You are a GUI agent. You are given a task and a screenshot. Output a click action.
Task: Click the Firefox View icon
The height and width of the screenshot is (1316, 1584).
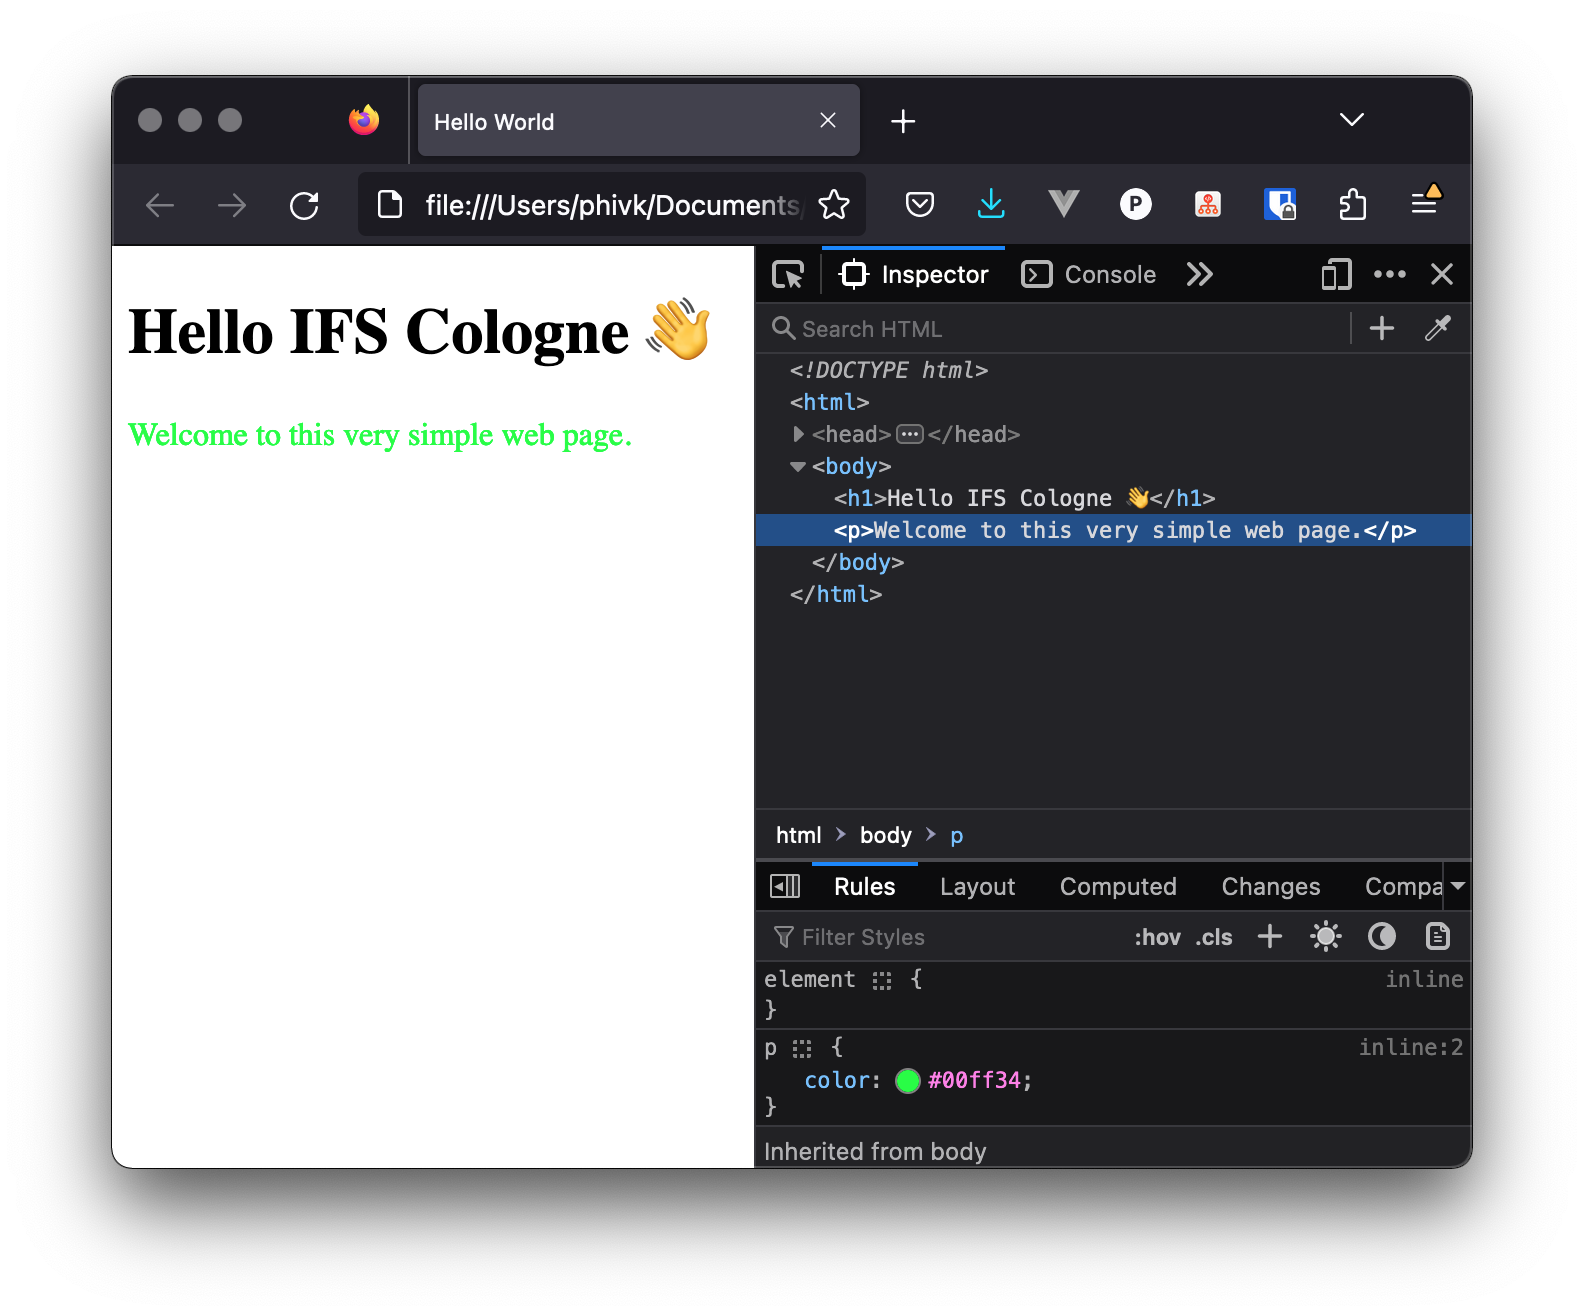point(364,120)
